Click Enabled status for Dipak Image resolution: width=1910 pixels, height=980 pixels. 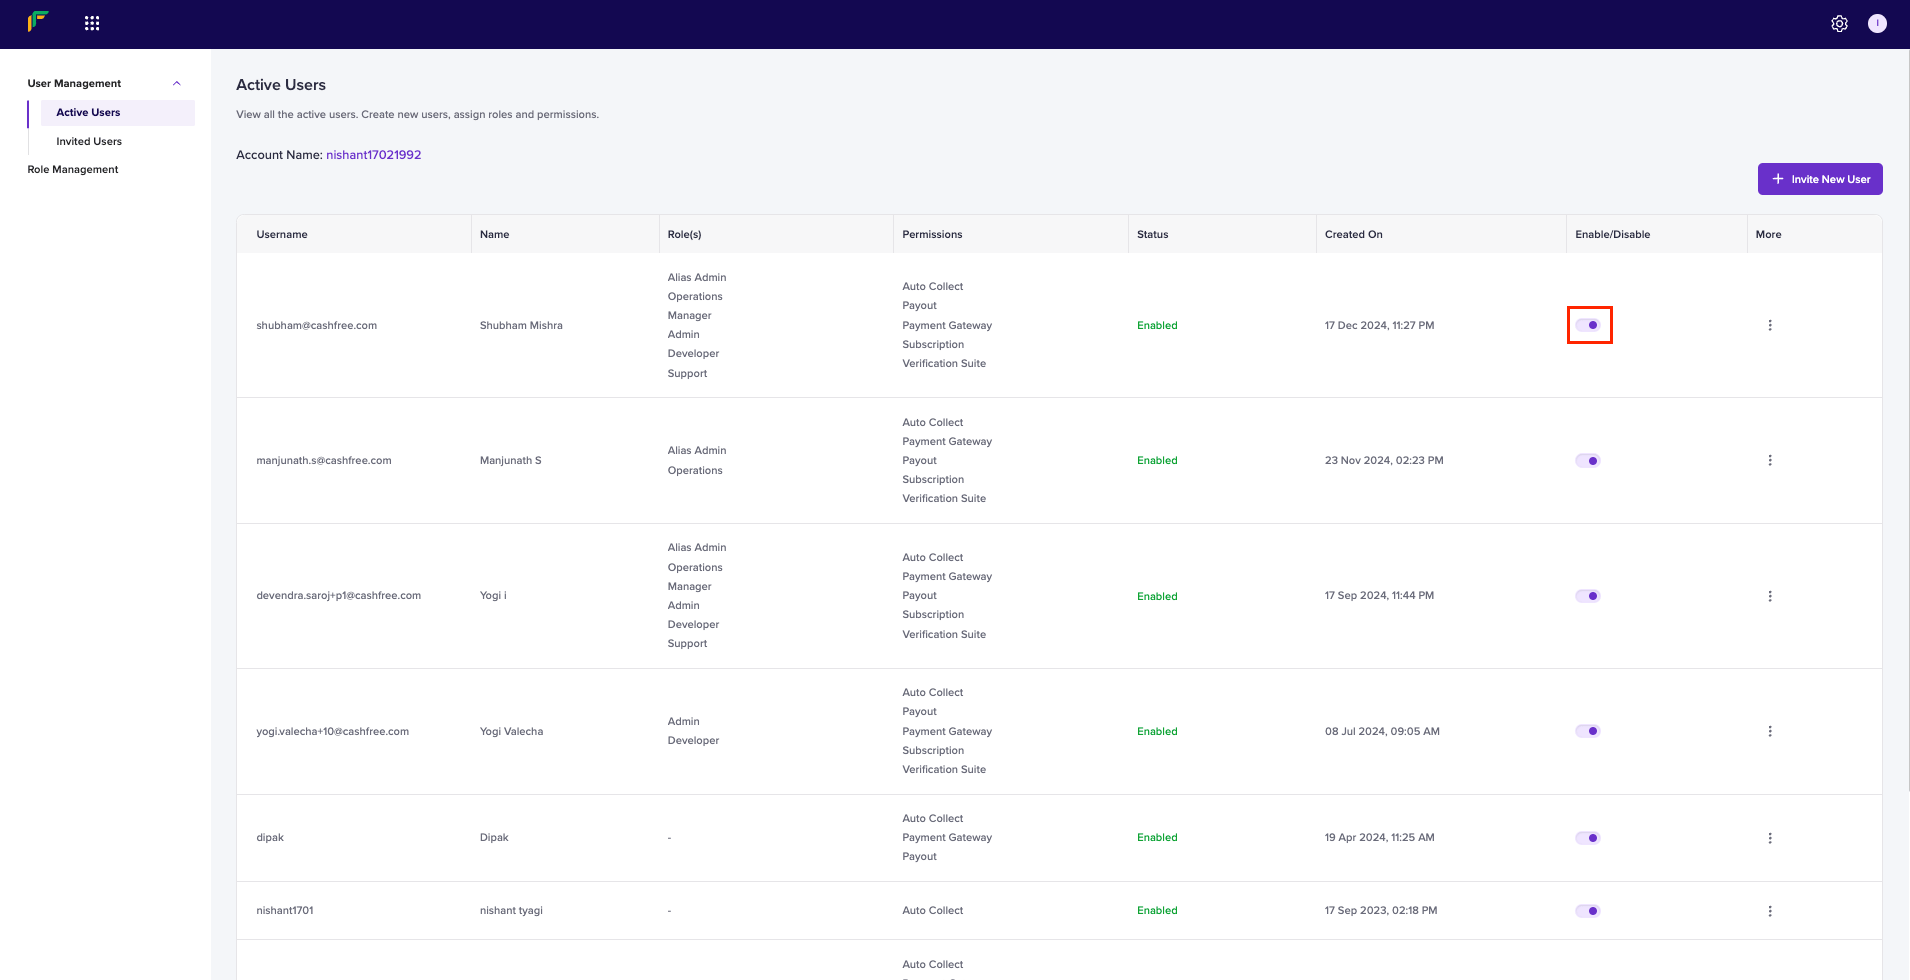(1157, 837)
